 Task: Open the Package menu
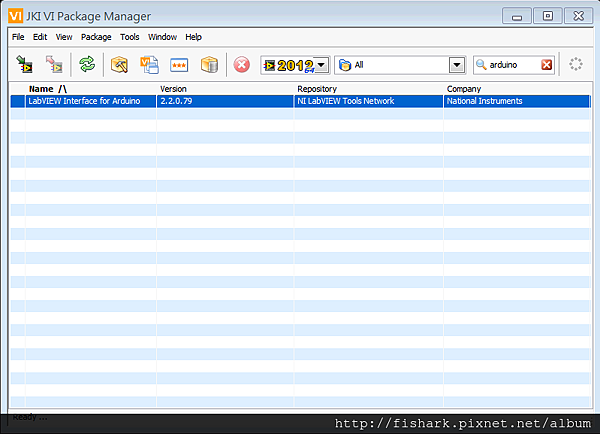[x=96, y=37]
